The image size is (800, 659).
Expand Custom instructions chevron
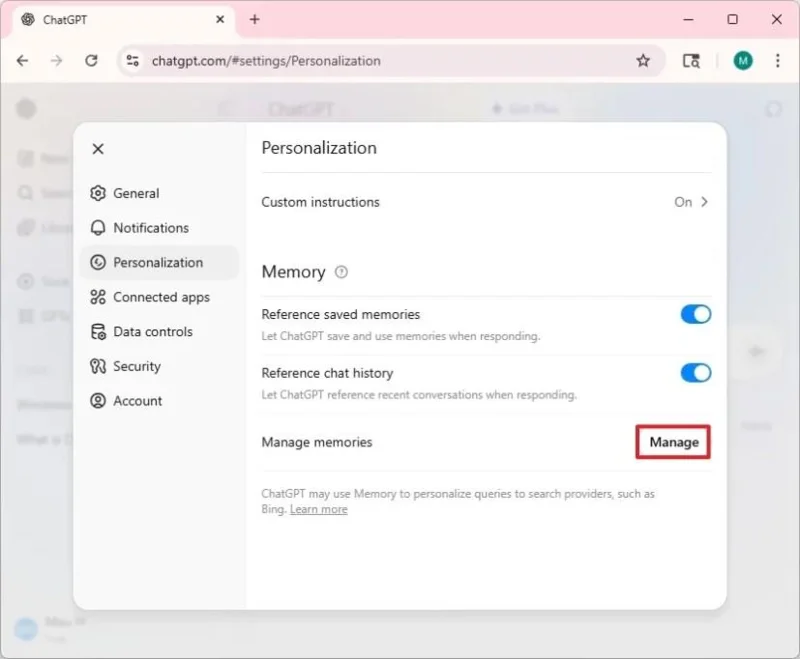coord(704,202)
